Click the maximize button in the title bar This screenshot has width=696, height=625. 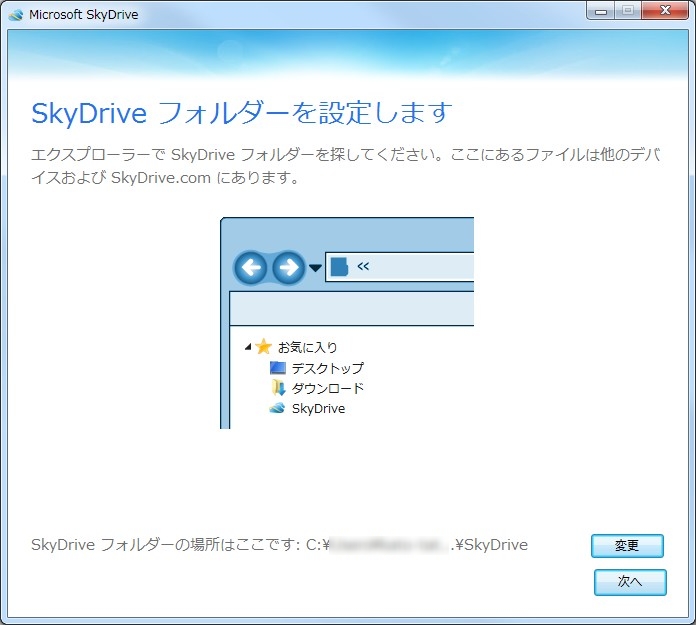(628, 11)
